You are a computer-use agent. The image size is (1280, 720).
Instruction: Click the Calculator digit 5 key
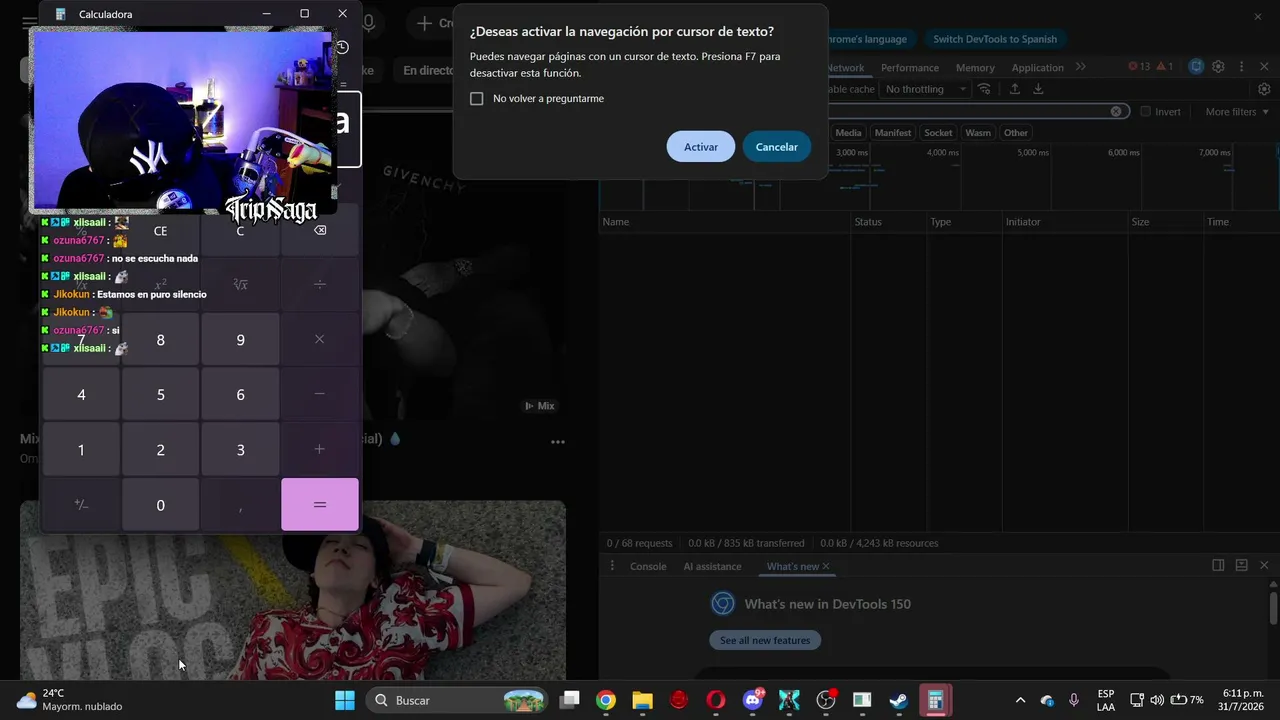160,394
